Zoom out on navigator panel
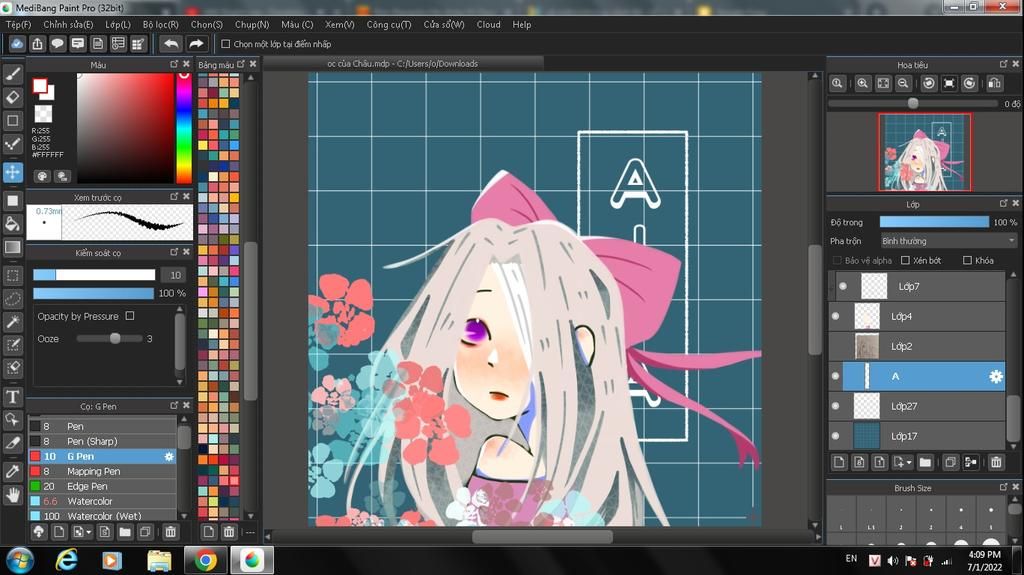 pos(903,84)
